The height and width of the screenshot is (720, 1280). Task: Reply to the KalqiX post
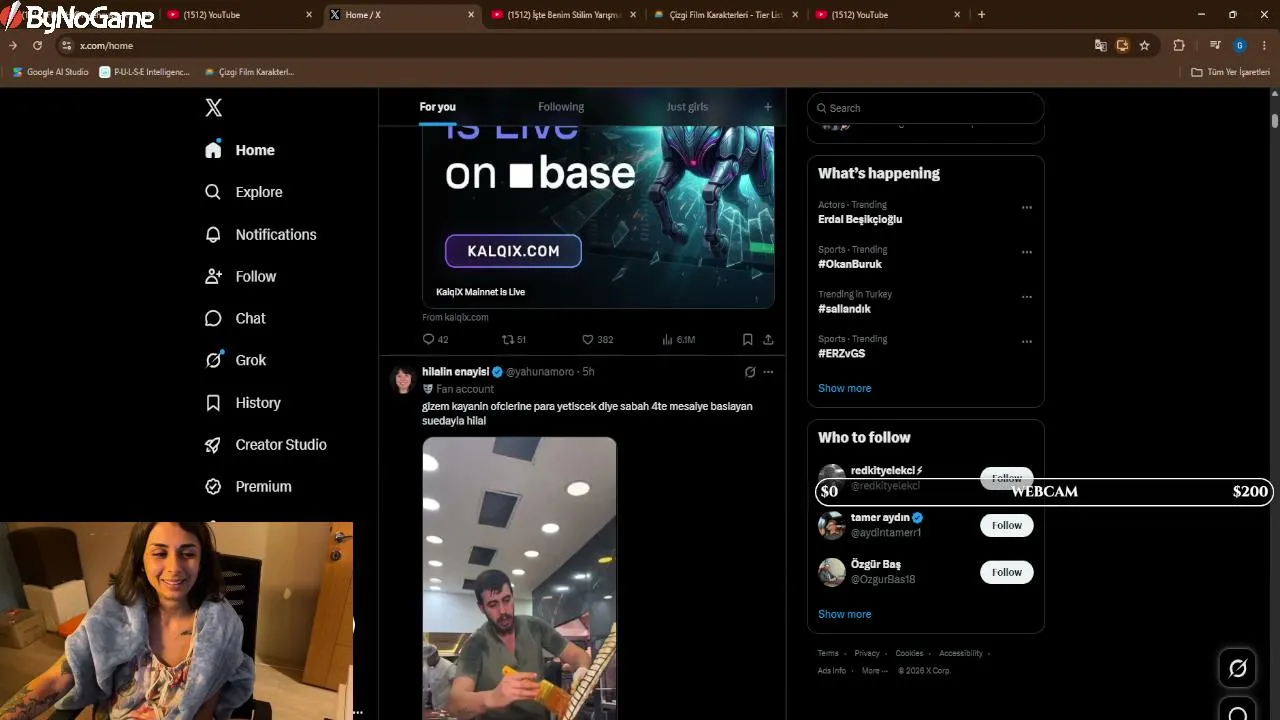(x=435, y=339)
